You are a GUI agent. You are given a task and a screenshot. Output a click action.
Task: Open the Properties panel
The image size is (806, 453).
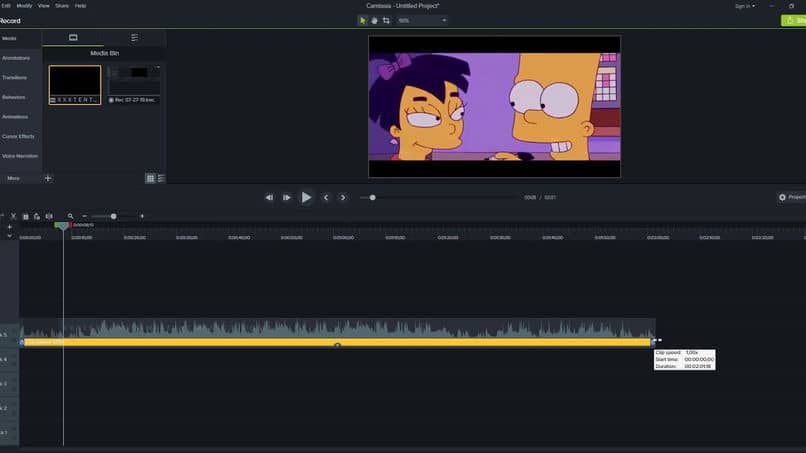coord(792,197)
